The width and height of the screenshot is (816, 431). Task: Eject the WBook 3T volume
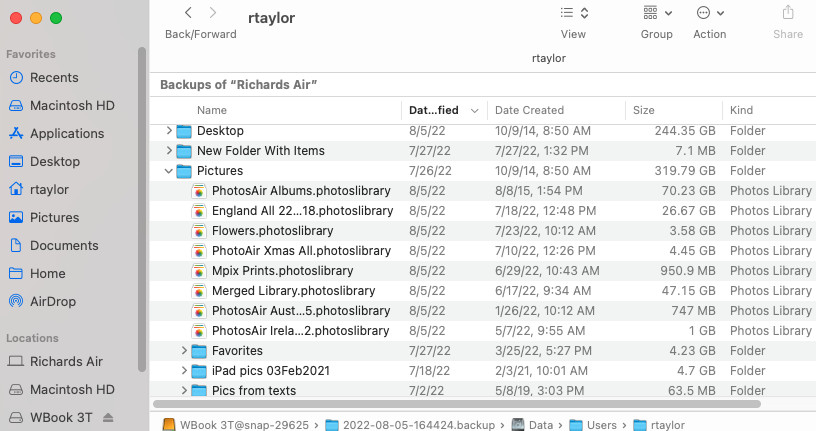pos(108,417)
